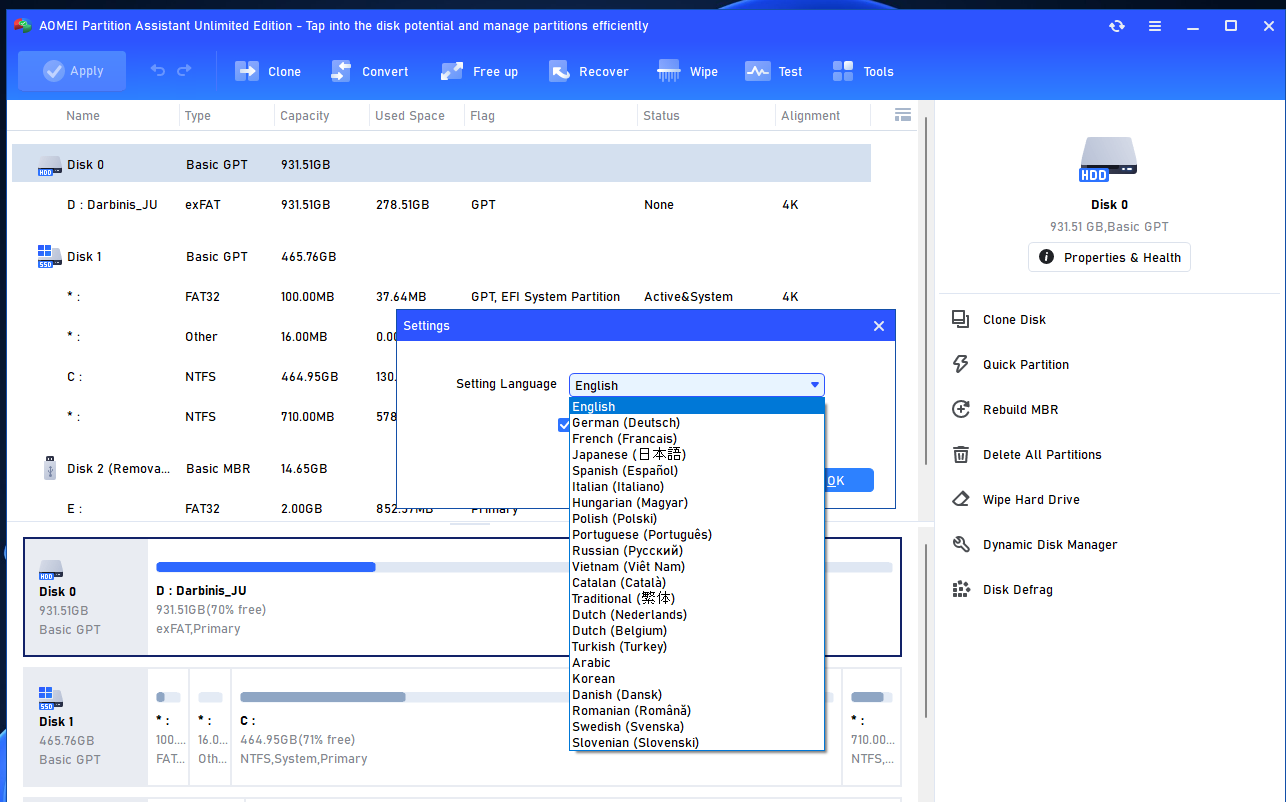Open the Recover tool
The width and height of the screenshot is (1286, 802).
588,71
